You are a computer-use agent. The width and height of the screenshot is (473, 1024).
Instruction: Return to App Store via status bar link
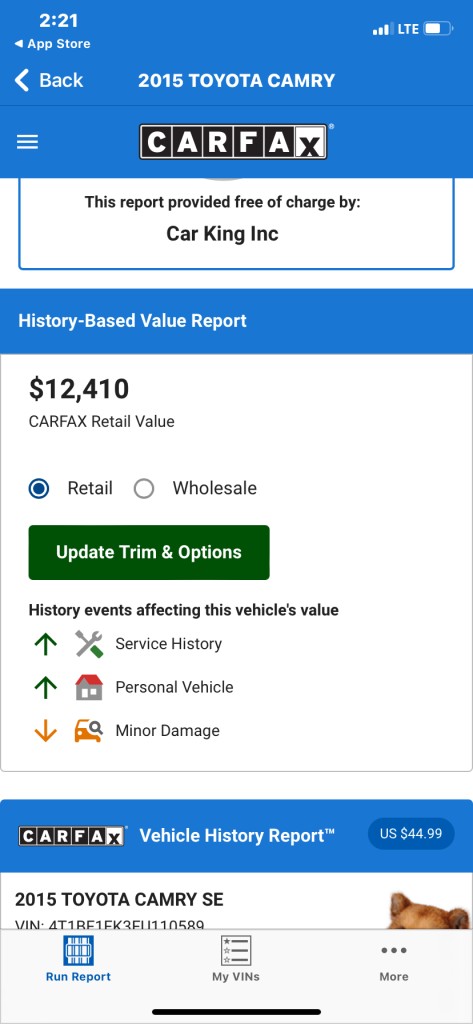52,44
